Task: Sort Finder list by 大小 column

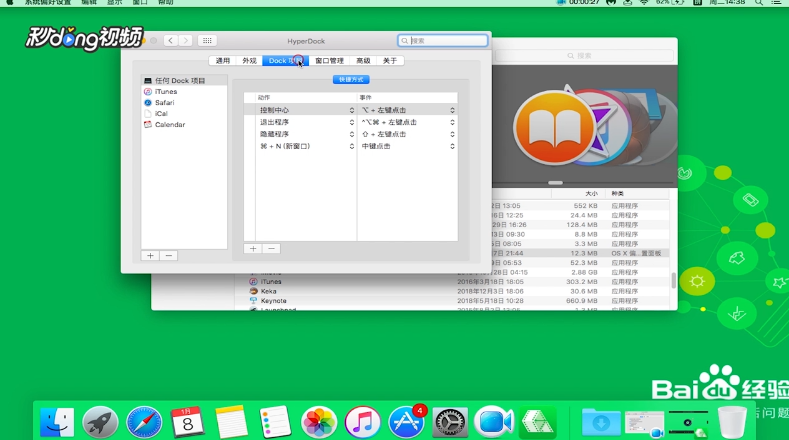Action: [x=577, y=193]
